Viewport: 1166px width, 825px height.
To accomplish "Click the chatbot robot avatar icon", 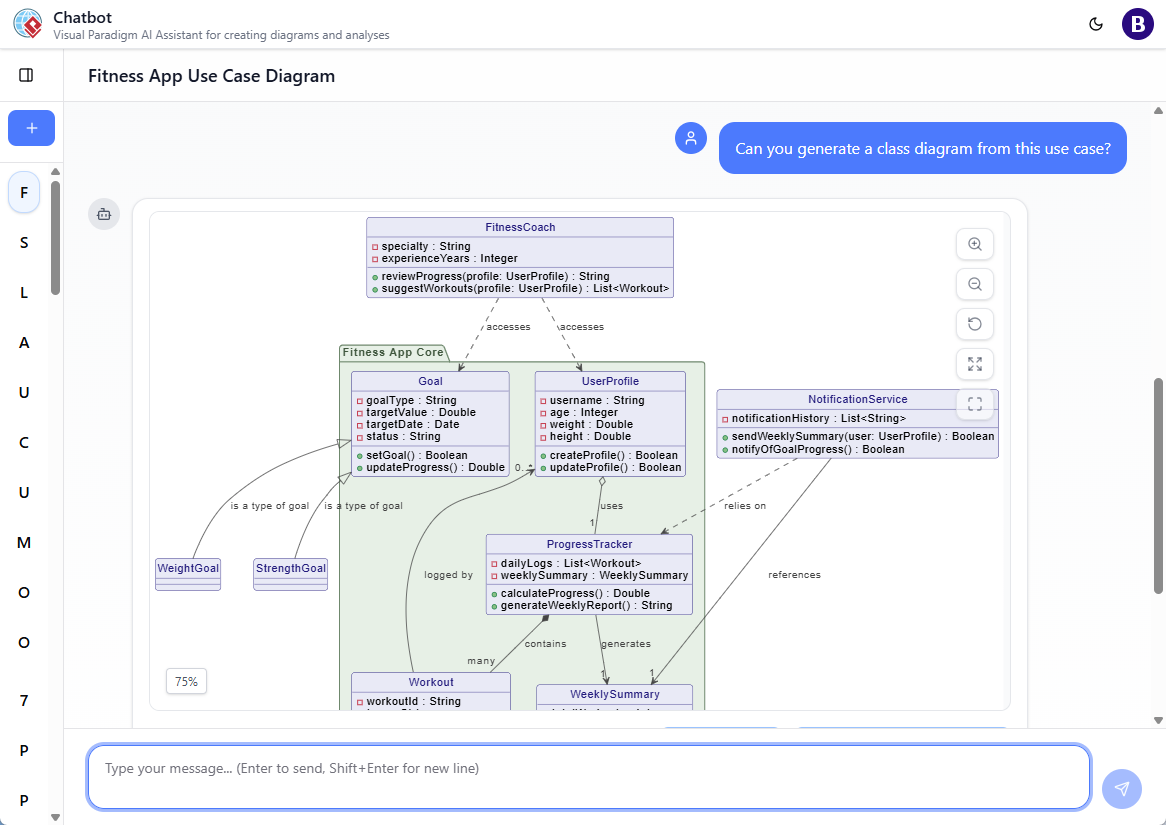I will (x=104, y=213).
